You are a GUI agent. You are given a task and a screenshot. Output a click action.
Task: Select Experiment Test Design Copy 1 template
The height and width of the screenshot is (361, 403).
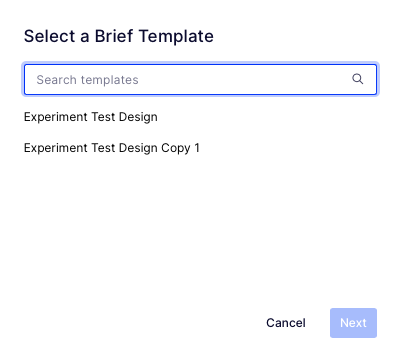pyautogui.click(x=112, y=148)
